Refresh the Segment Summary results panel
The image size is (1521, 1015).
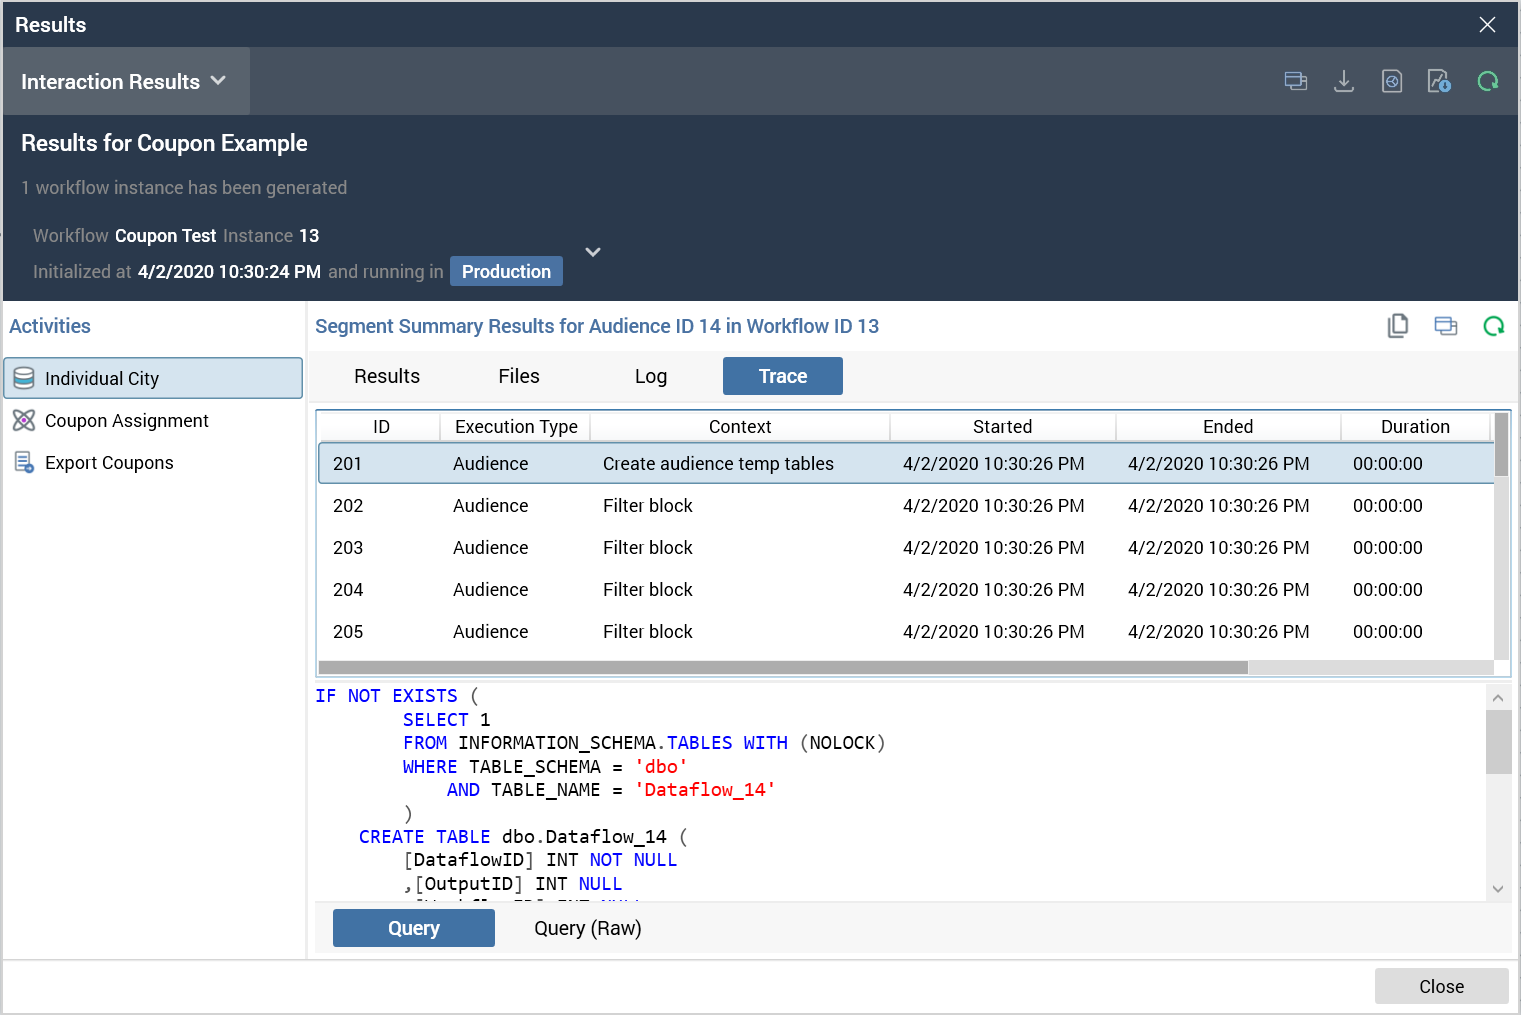point(1493,326)
